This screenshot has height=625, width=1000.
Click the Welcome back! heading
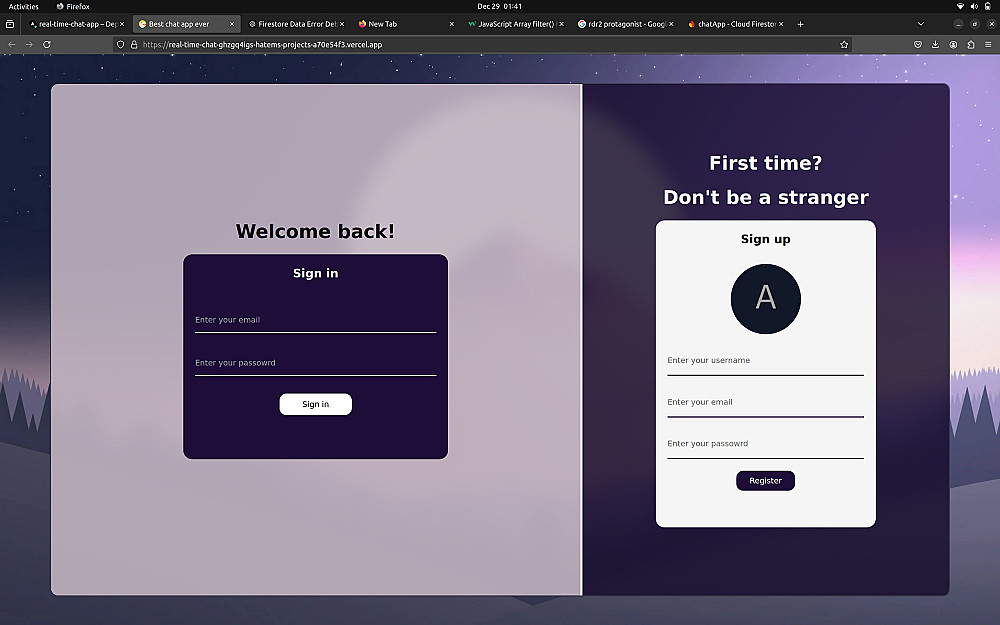pyautogui.click(x=315, y=231)
